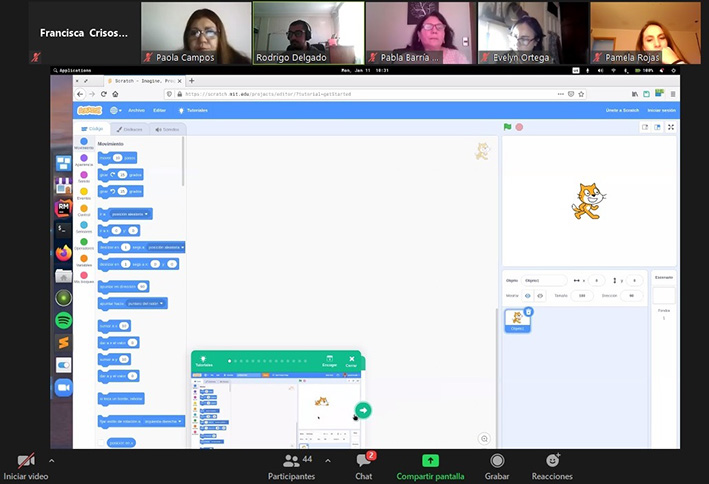Click Iniciar sesión link
This screenshot has width=709, height=484.
pos(661,110)
